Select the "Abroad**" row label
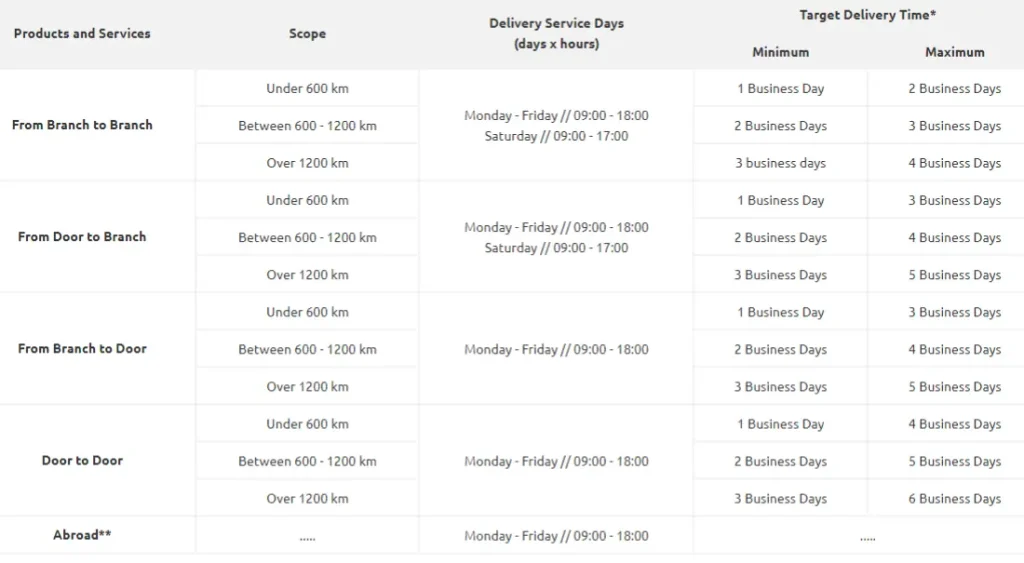Viewport: 1024px width, 563px height. pyautogui.click(x=82, y=535)
